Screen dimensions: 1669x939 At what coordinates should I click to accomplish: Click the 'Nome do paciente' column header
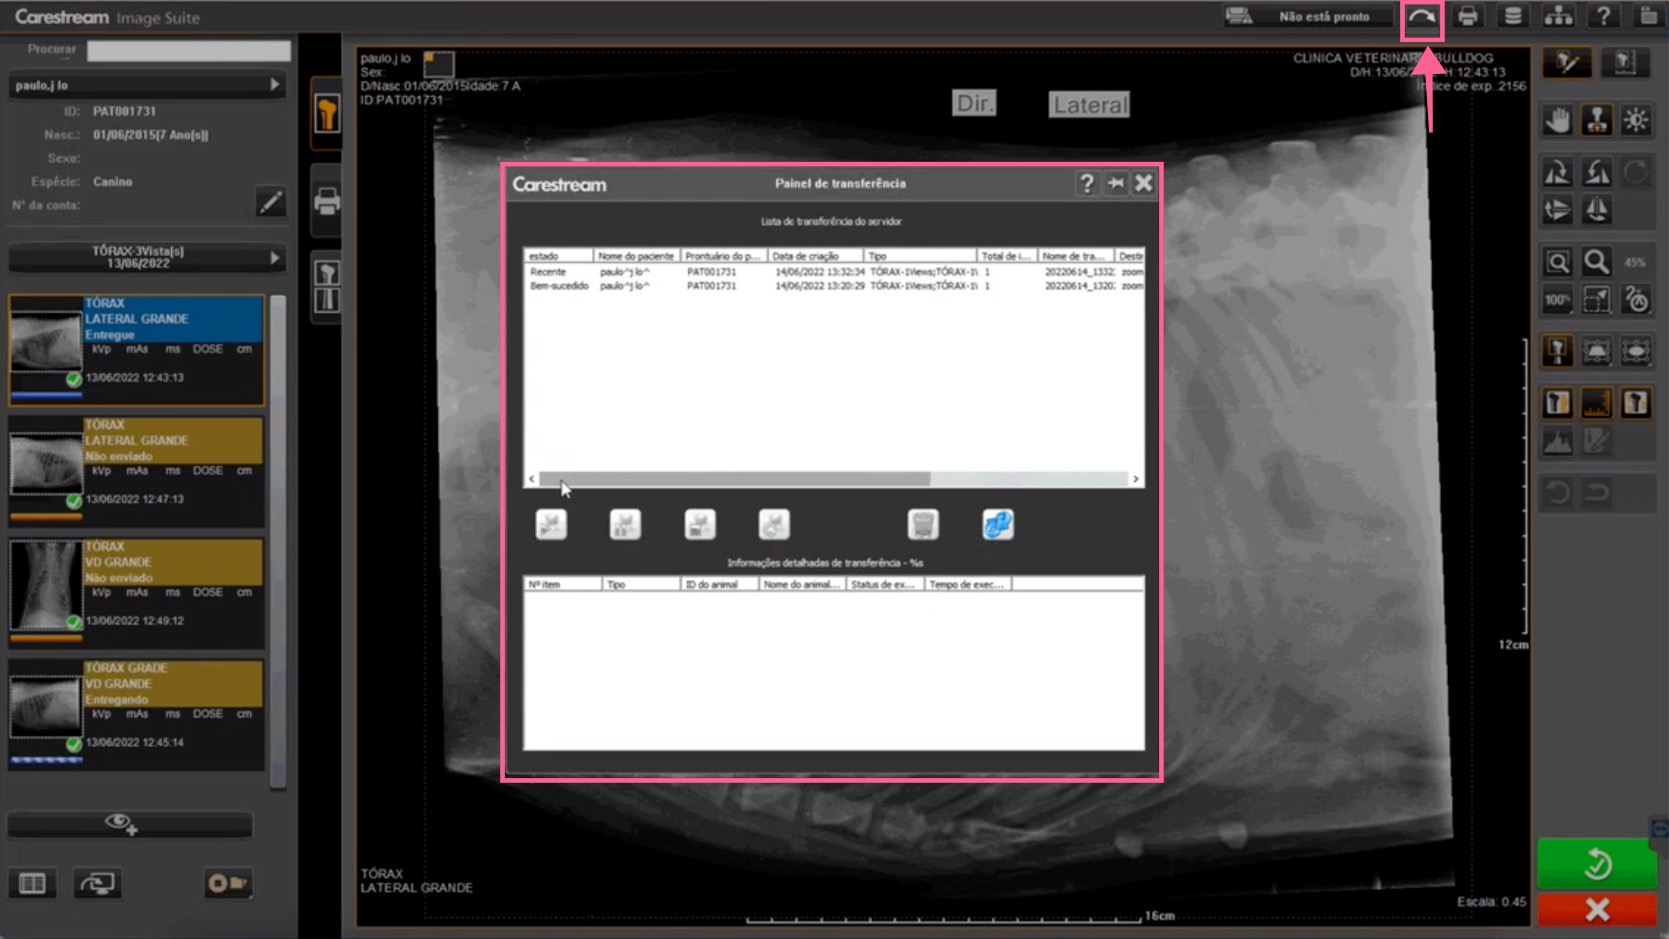coord(635,256)
